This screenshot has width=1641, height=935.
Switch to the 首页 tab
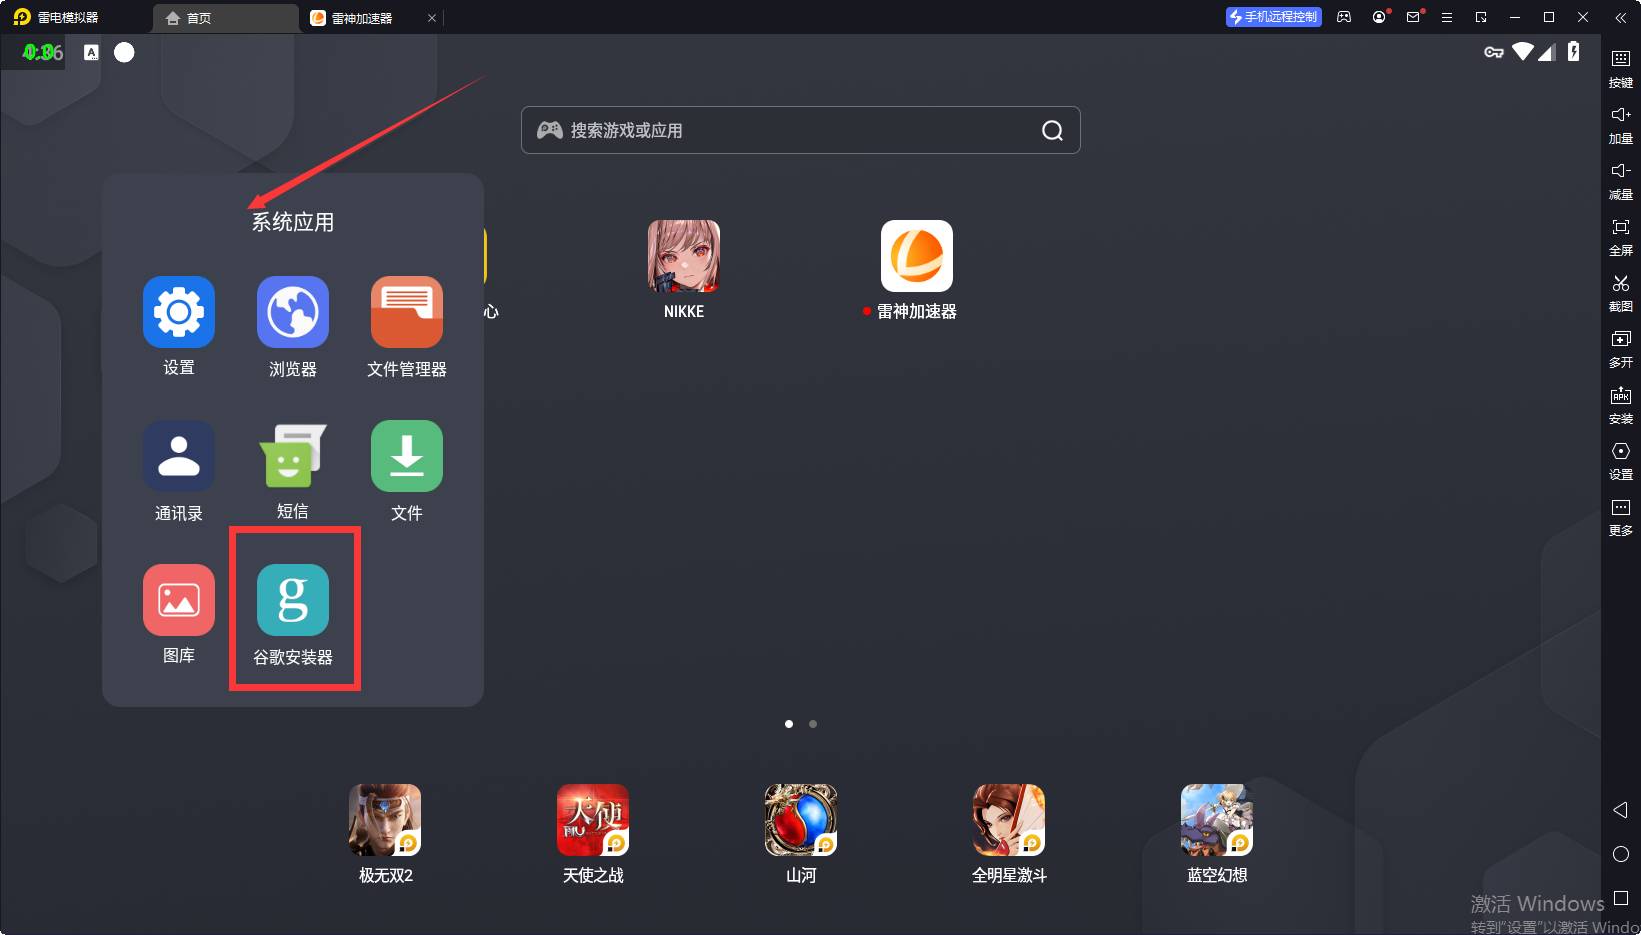226,18
